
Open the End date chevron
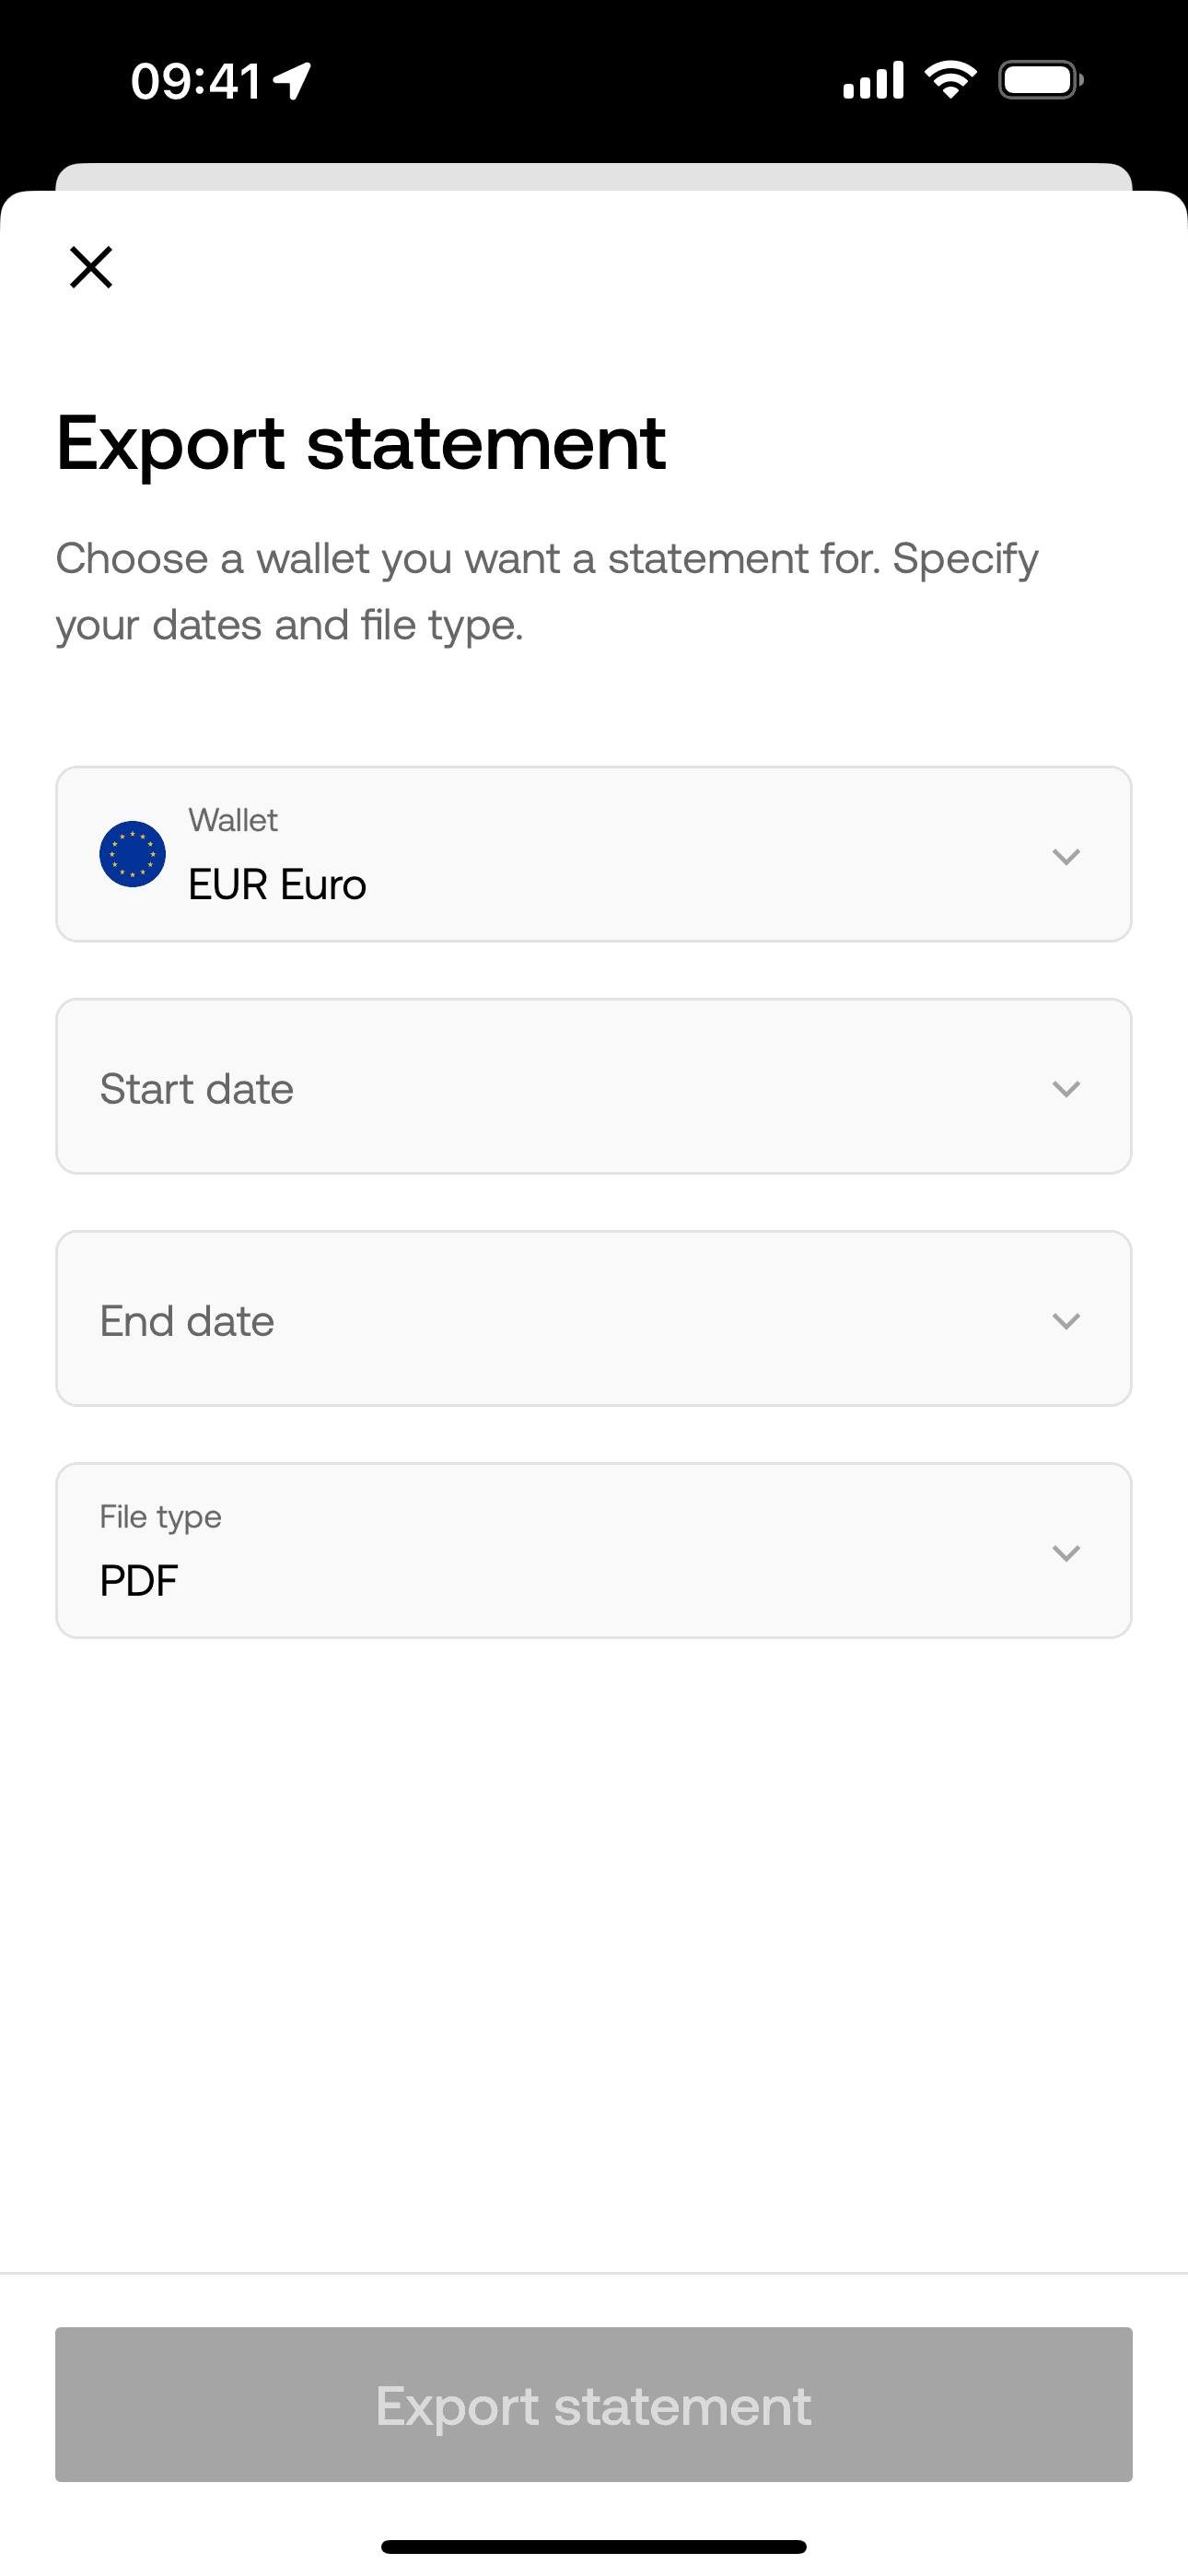pos(1066,1320)
